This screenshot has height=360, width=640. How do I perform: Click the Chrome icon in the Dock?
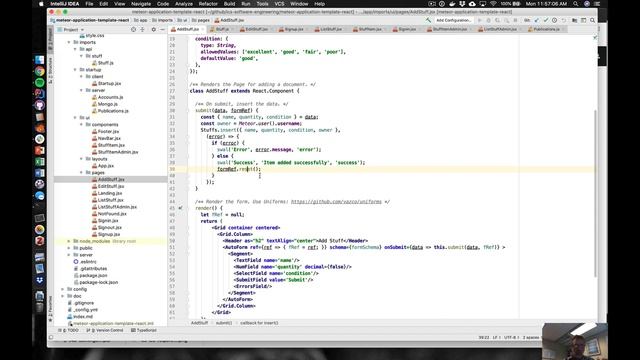pyautogui.click(x=40, y=71)
